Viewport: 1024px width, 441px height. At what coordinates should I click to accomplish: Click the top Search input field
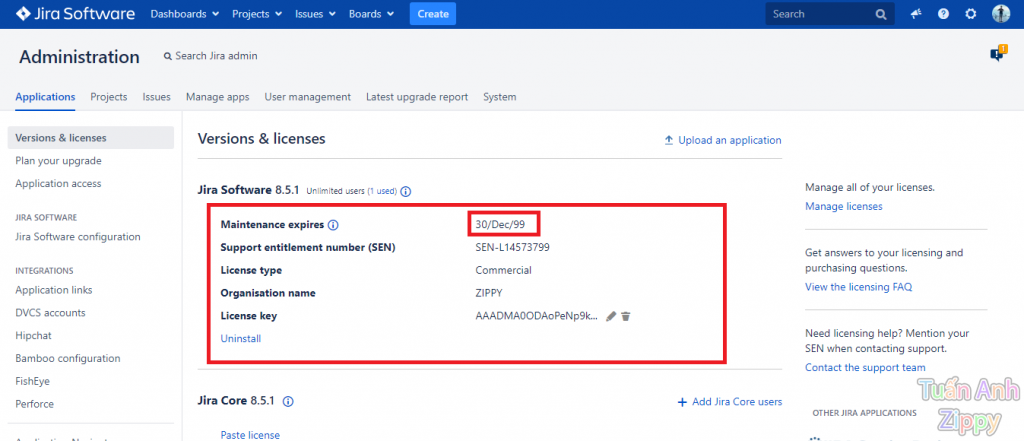820,14
